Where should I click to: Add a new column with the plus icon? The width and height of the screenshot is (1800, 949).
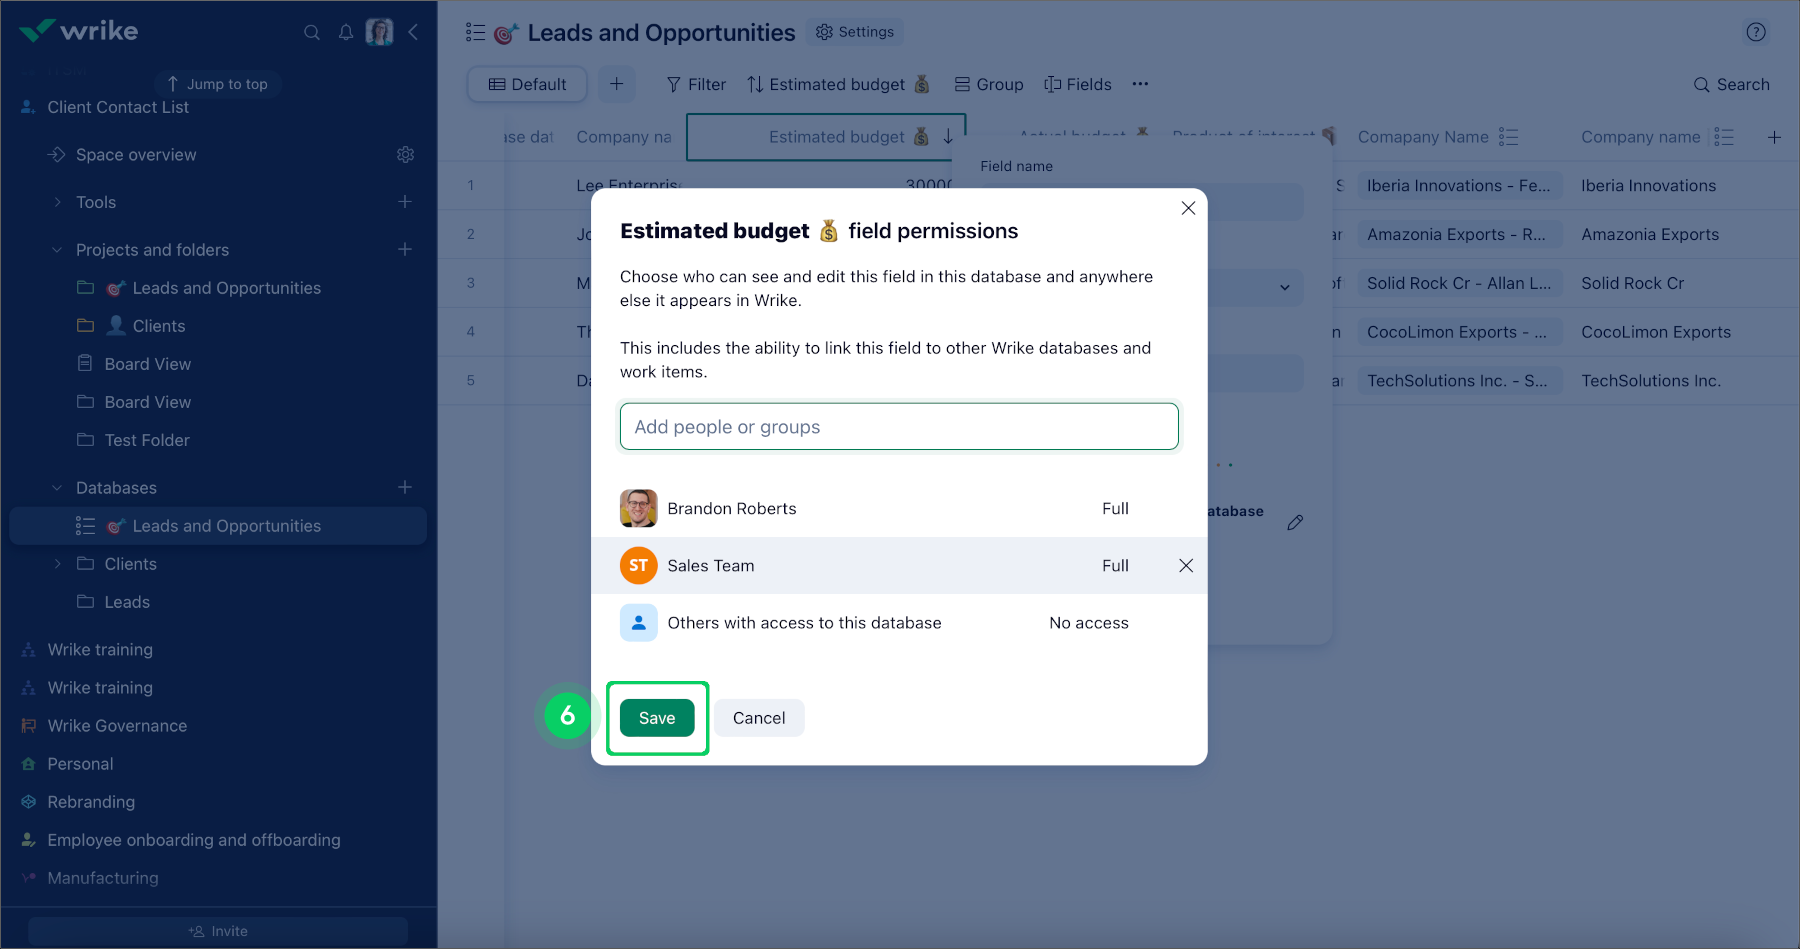pyautogui.click(x=1774, y=137)
